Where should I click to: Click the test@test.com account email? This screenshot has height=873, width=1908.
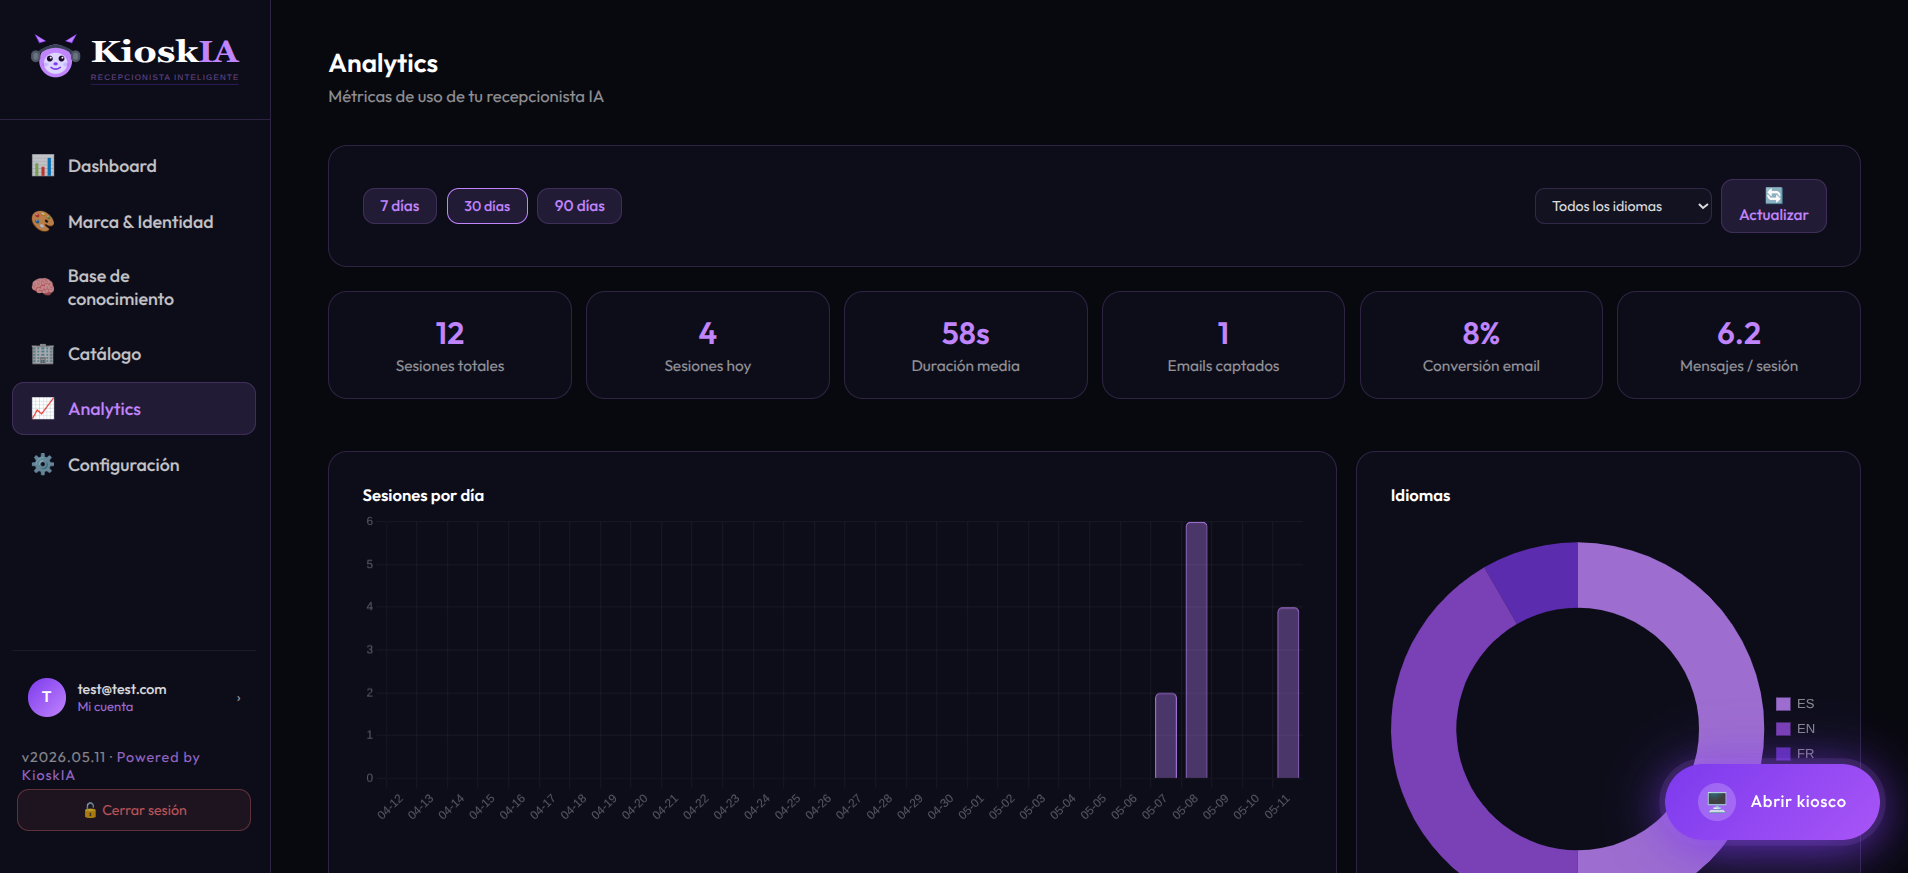(x=122, y=689)
